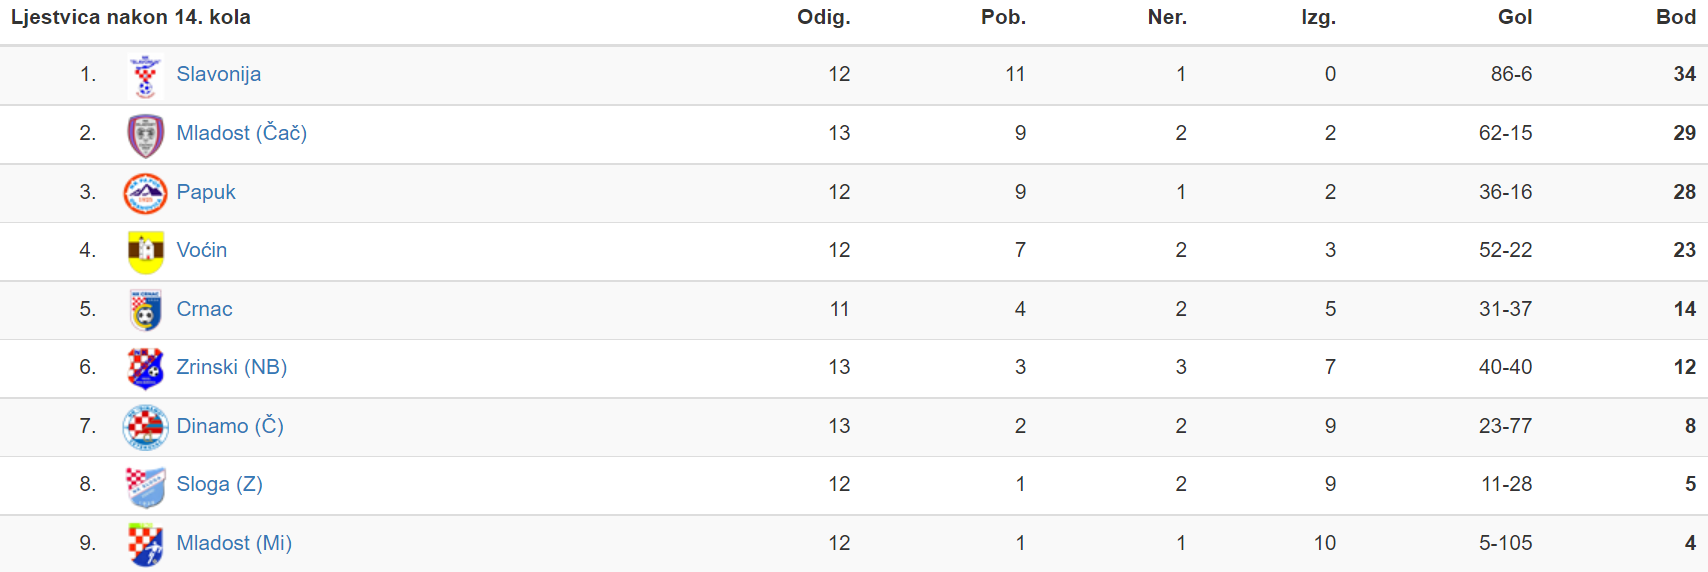Open the Dinamo (Č) team link
The height and width of the screenshot is (572, 1708).
(x=230, y=426)
